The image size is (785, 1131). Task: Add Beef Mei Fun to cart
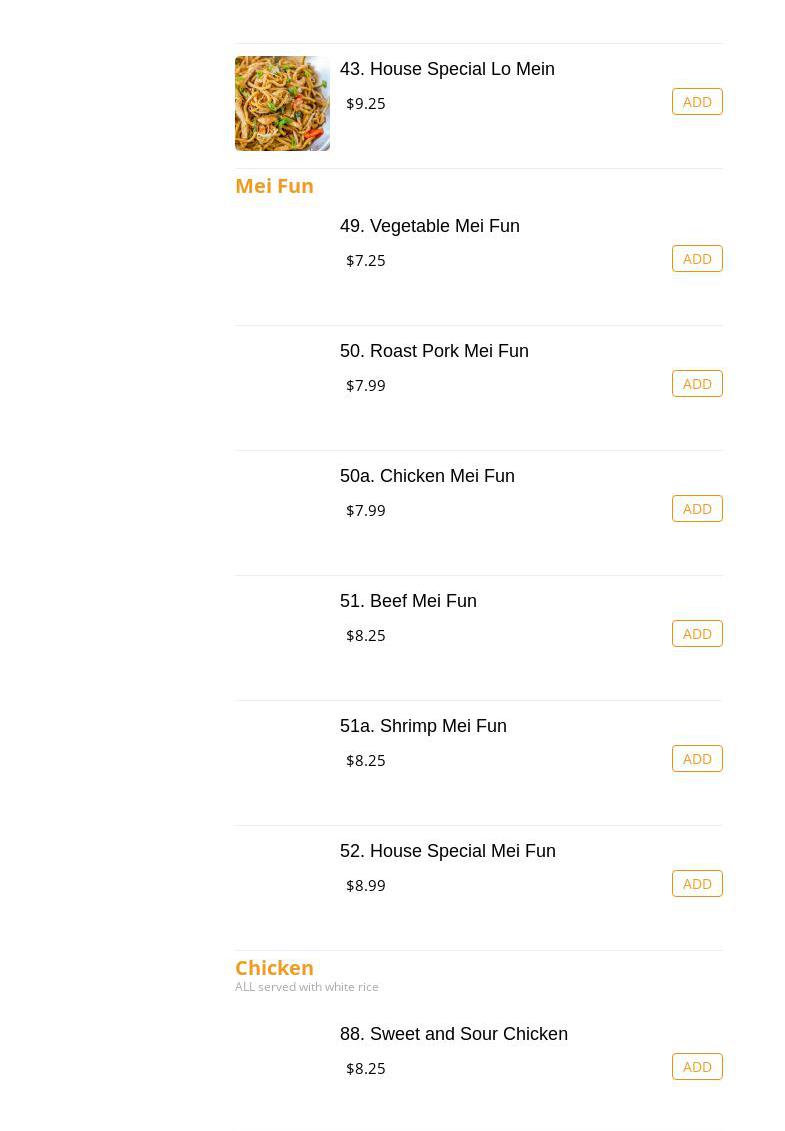pos(697,634)
